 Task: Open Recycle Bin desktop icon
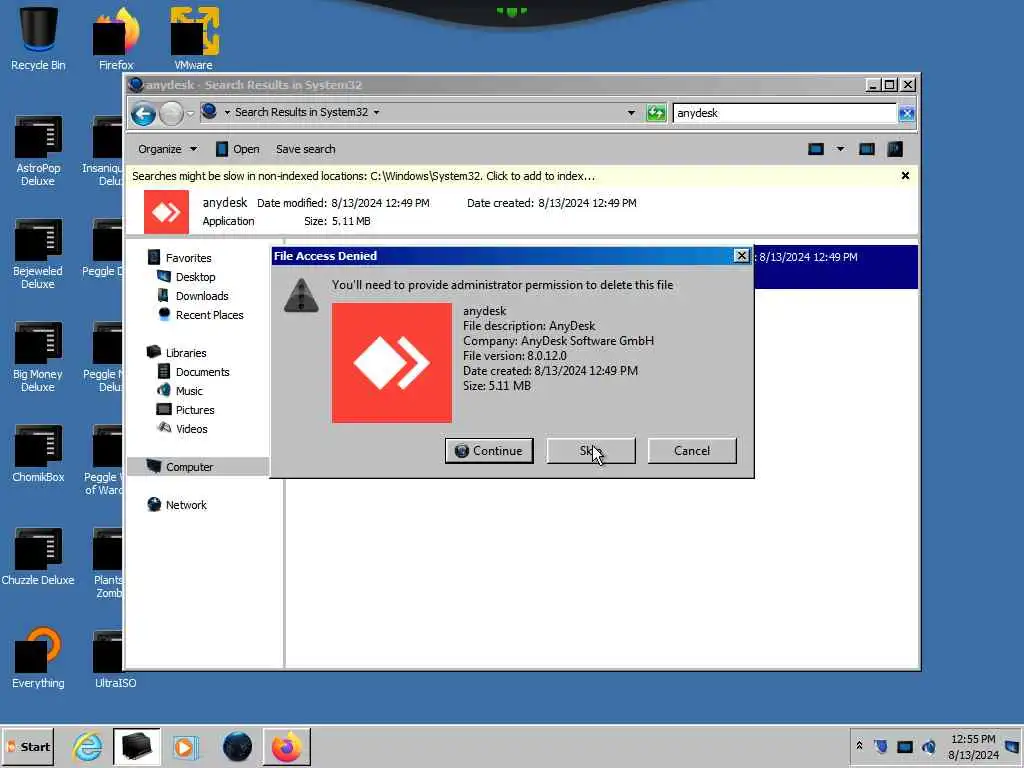tap(38, 39)
